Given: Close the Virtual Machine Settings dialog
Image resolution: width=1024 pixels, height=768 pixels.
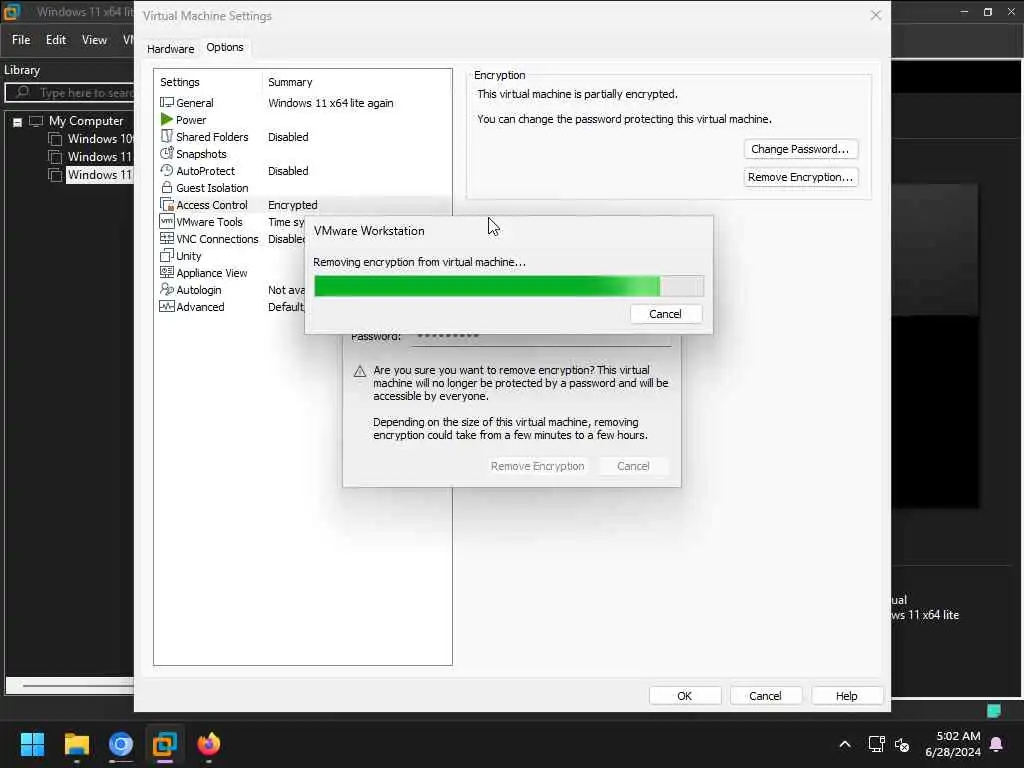Looking at the screenshot, I should [x=876, y=15].
